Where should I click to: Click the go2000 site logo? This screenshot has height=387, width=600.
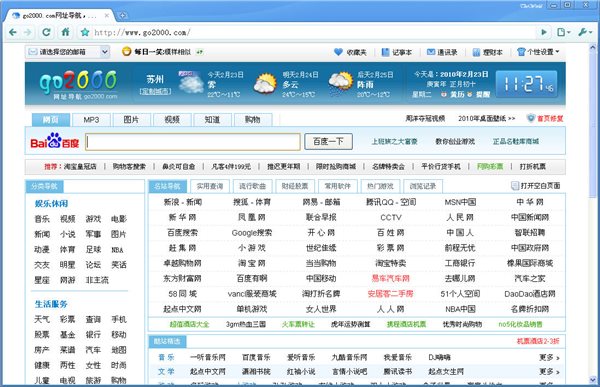coord(78,84)
